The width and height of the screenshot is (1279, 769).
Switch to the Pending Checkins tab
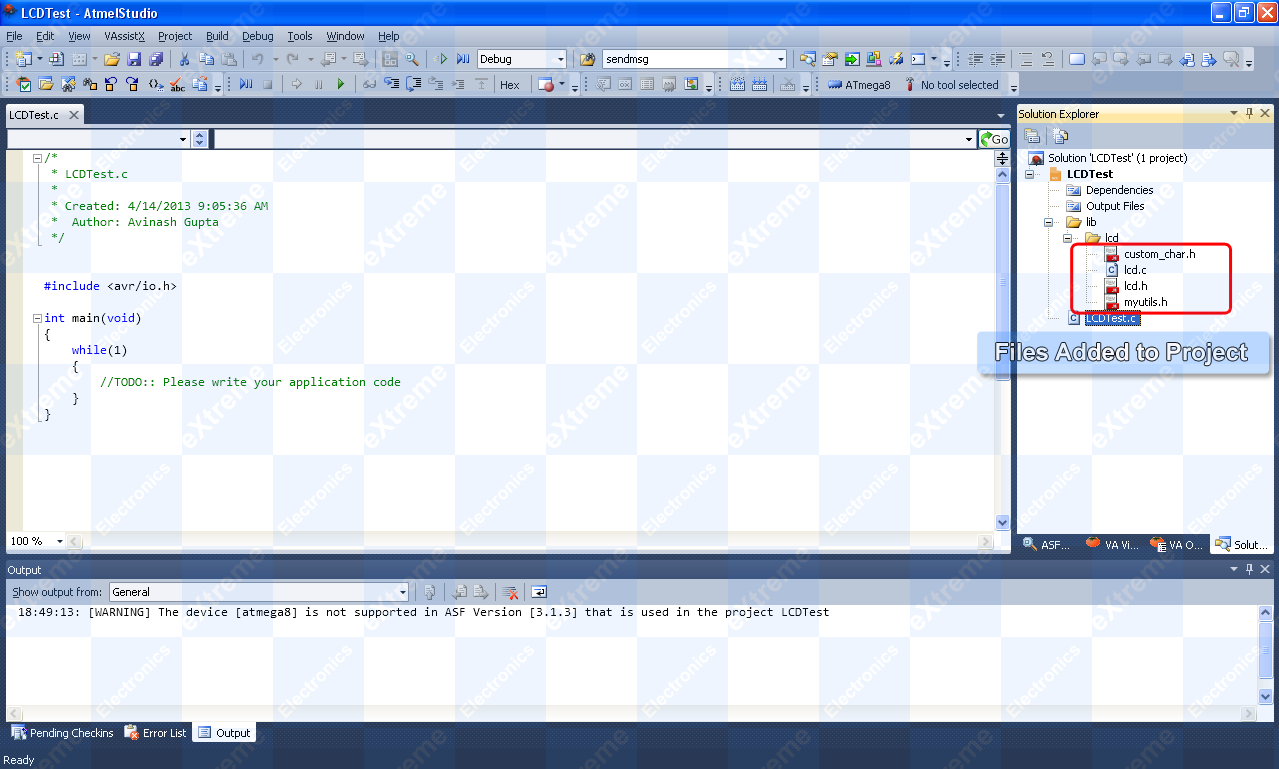(62, 733)
